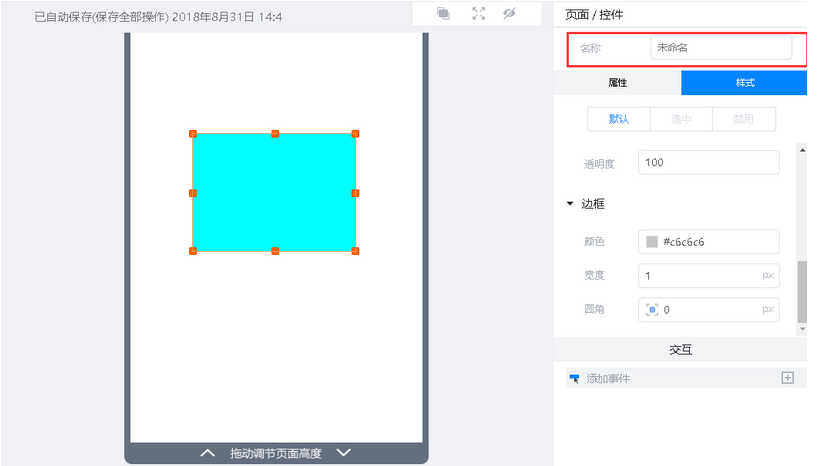Switch to the 属性 tab
Viewport: 838px width, 466px height.
[617, 83]
